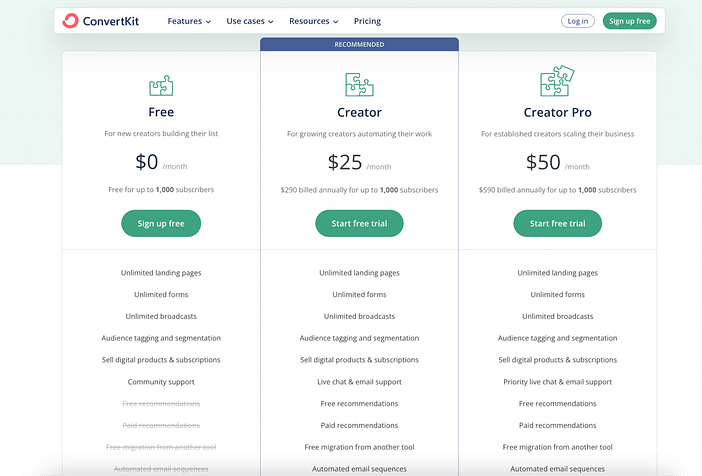Click 'Unlimited broadcasts' in Creator Pro plan
The height and width of the screenshot is (476, 702).
pyautogui.click(x=557, y=316)
